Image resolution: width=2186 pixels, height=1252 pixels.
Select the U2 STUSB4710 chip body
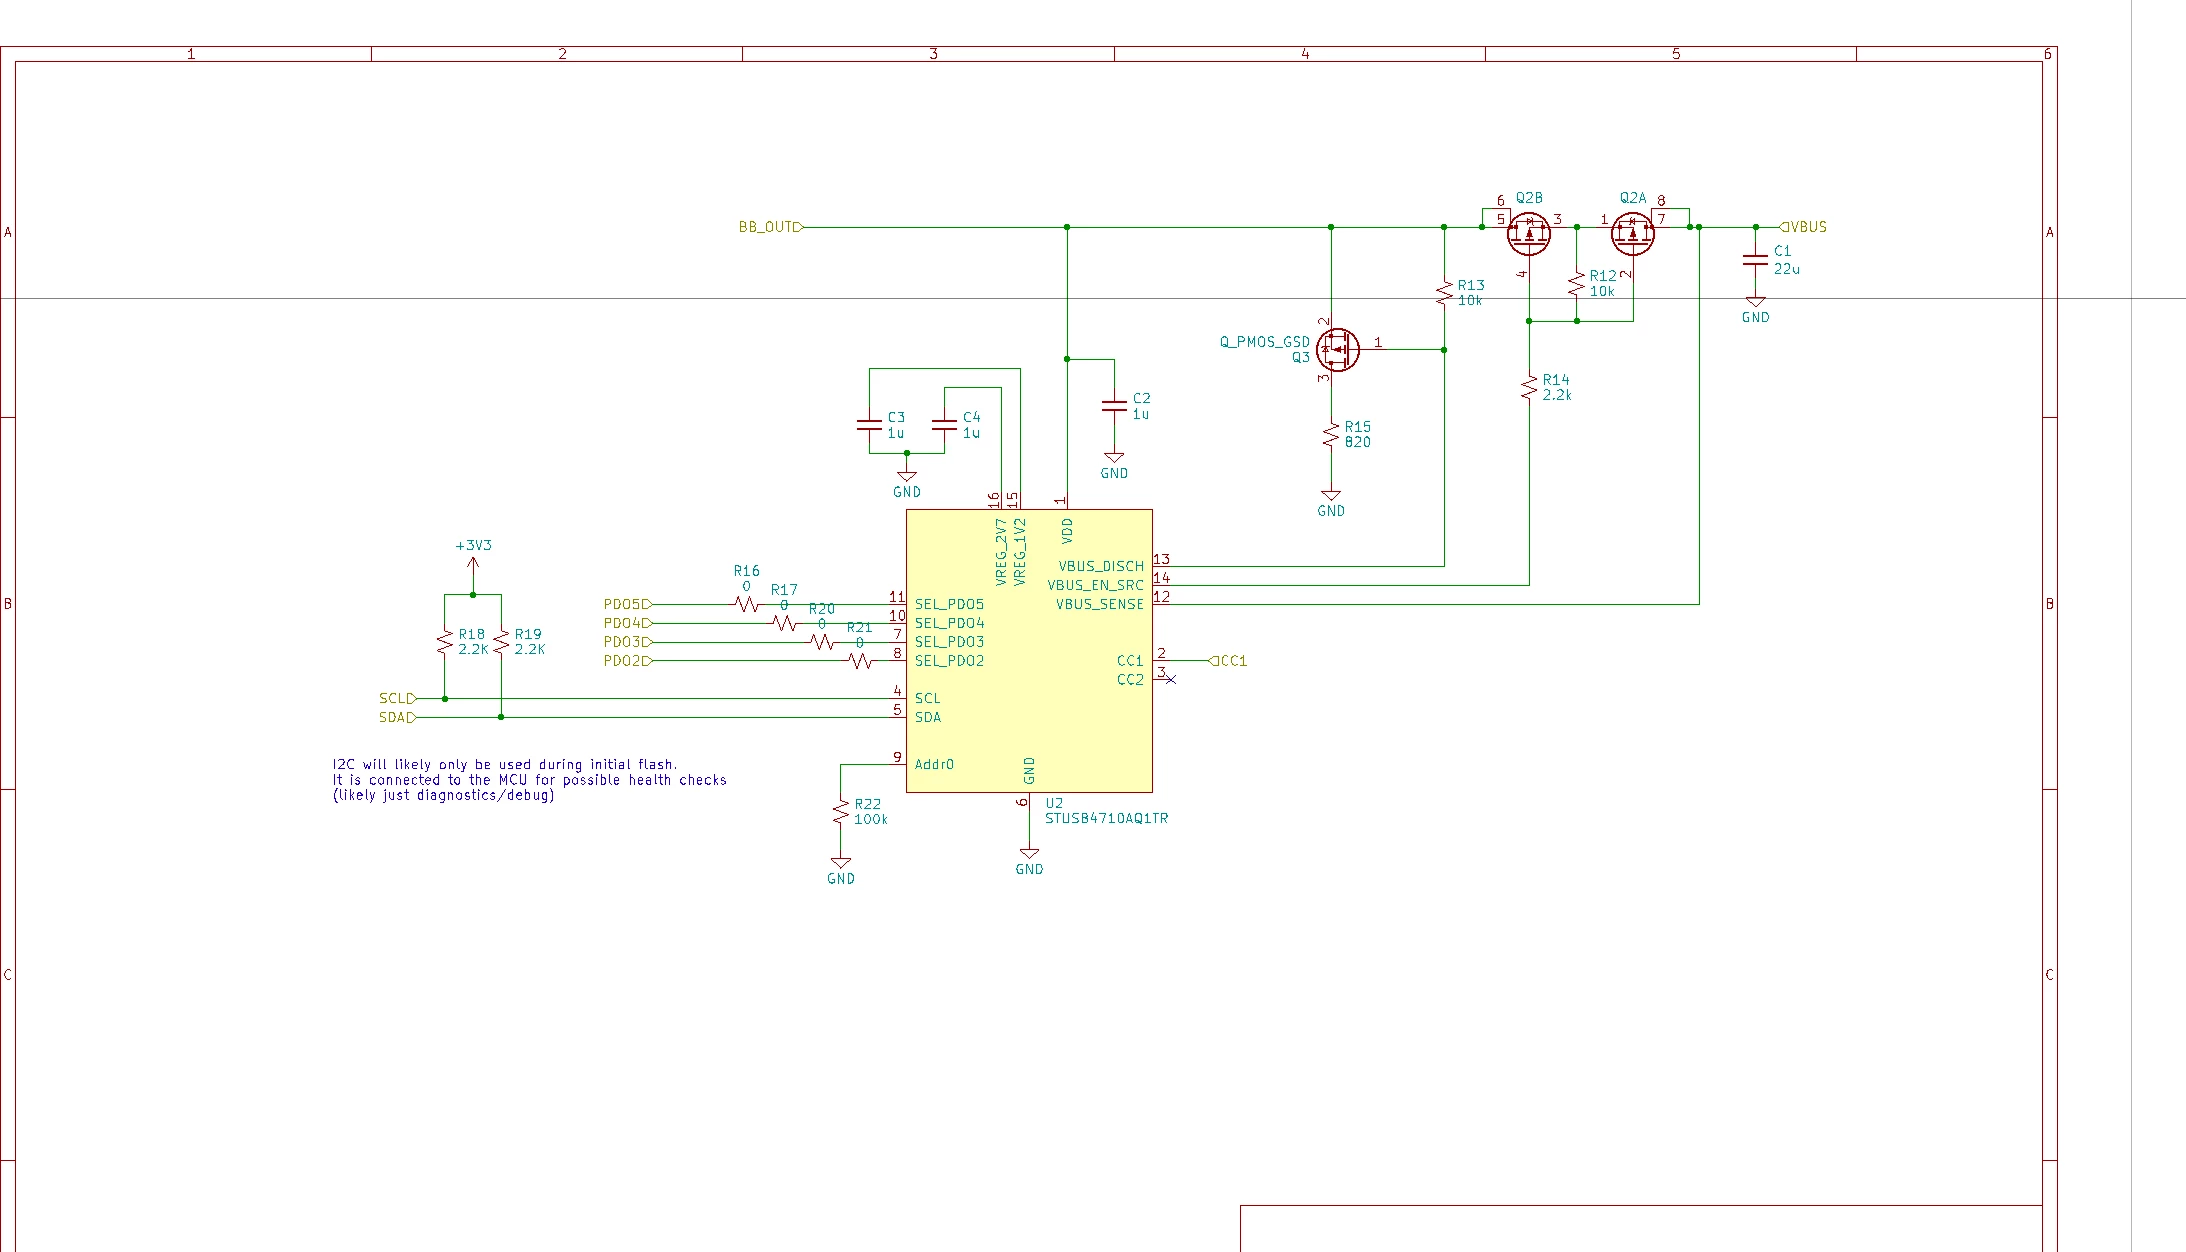(1029, 651)
